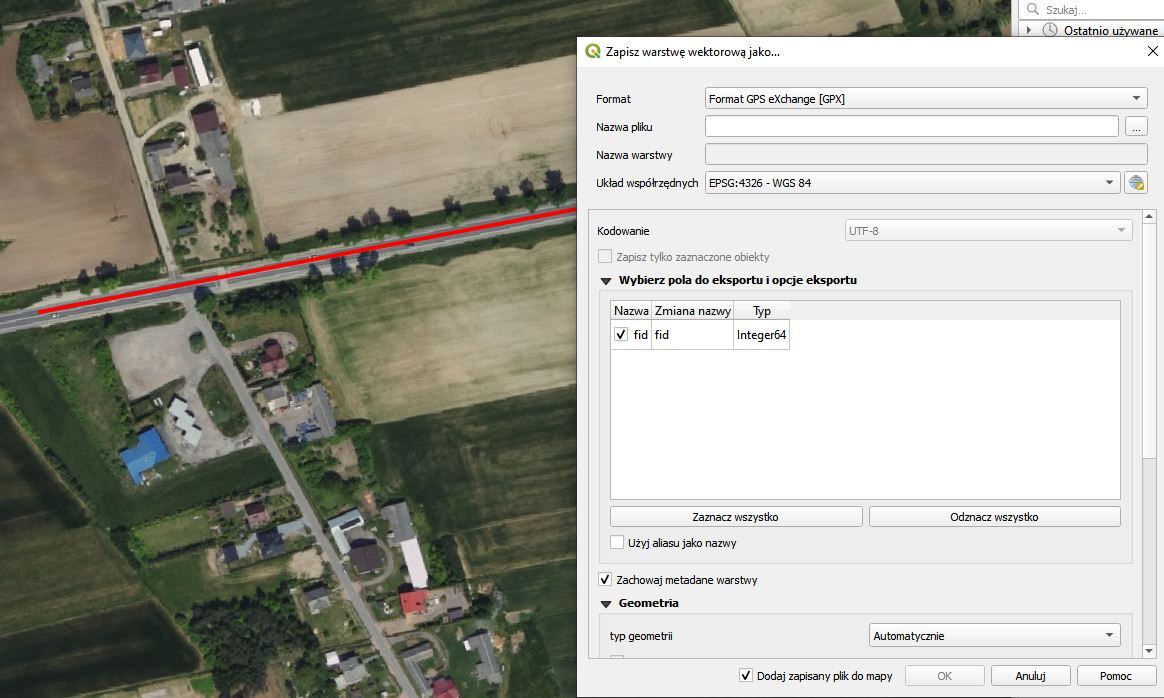Screen dimensions: 1164x698
Task: Enable Użyj aliasu jako nazwy
Action: (617, 543)
